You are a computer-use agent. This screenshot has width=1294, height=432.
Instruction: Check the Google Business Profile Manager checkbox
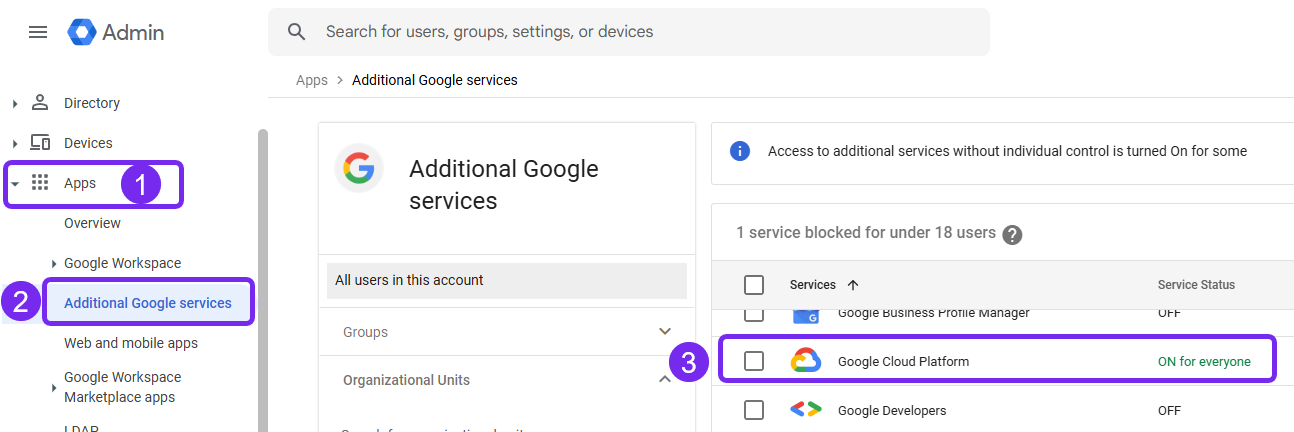pos(754,314)
